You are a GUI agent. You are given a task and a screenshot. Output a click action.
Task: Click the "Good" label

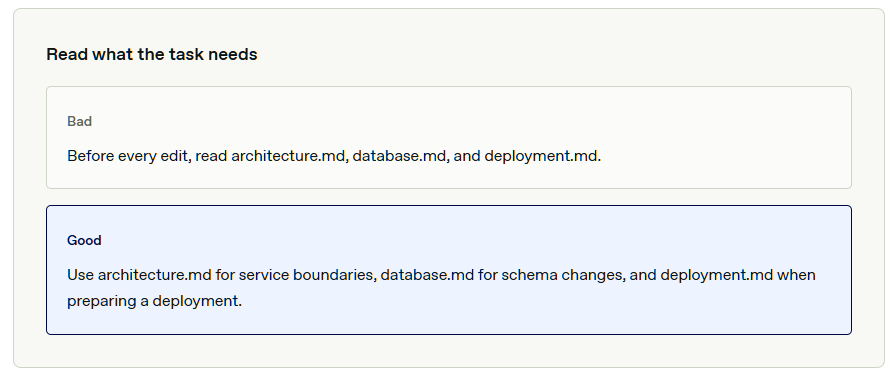(x=84, y=240)
